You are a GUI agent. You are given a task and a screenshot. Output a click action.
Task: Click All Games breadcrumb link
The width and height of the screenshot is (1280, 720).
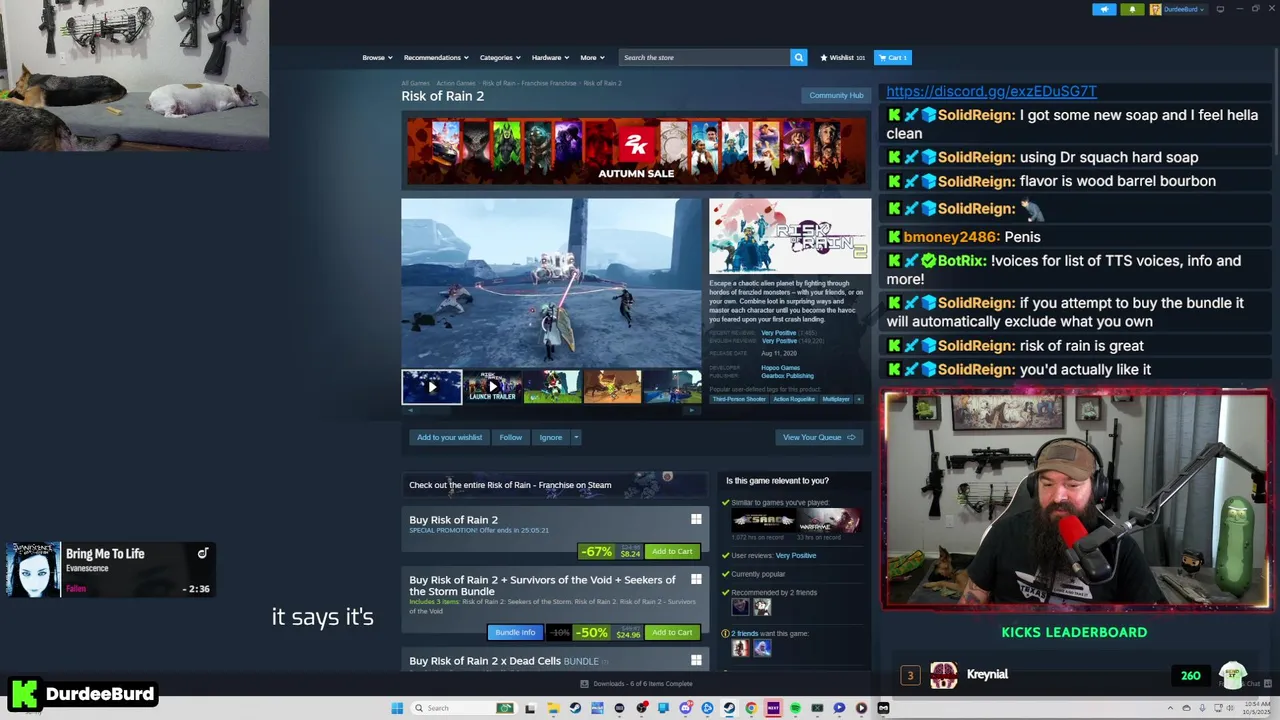(x=415, y=83)
